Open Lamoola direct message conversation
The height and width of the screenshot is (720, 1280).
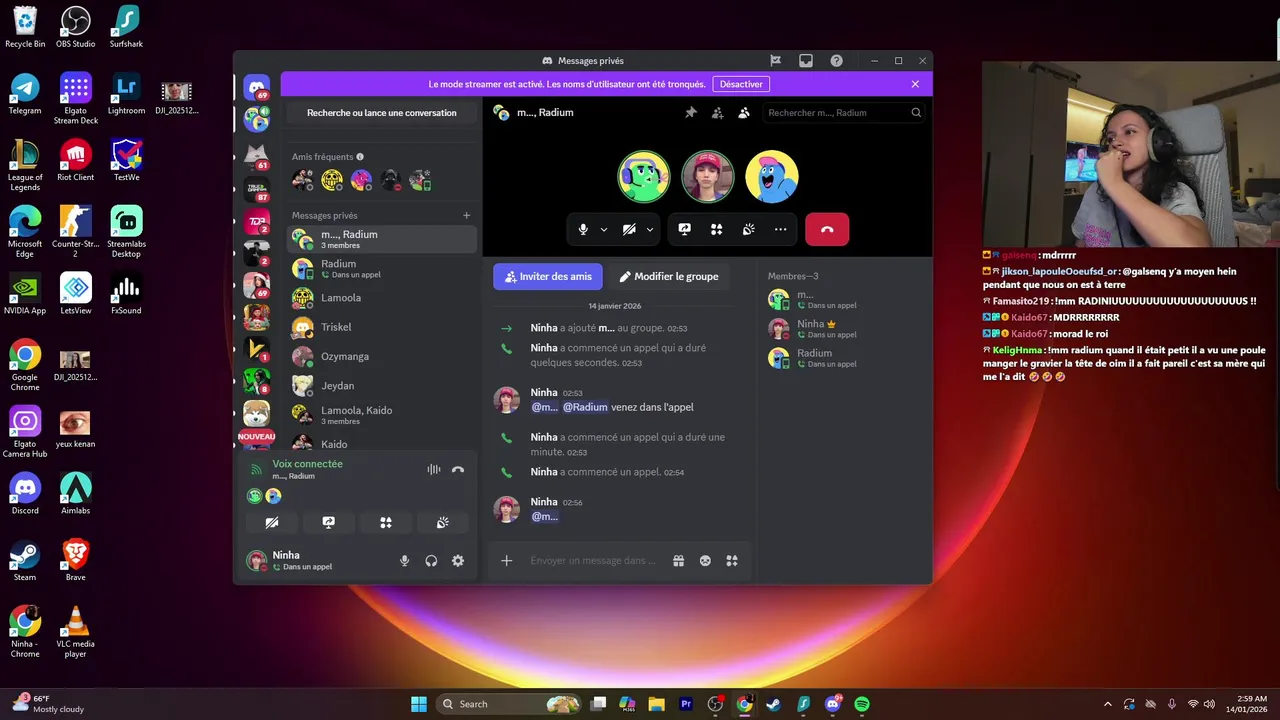click(382, 298)
